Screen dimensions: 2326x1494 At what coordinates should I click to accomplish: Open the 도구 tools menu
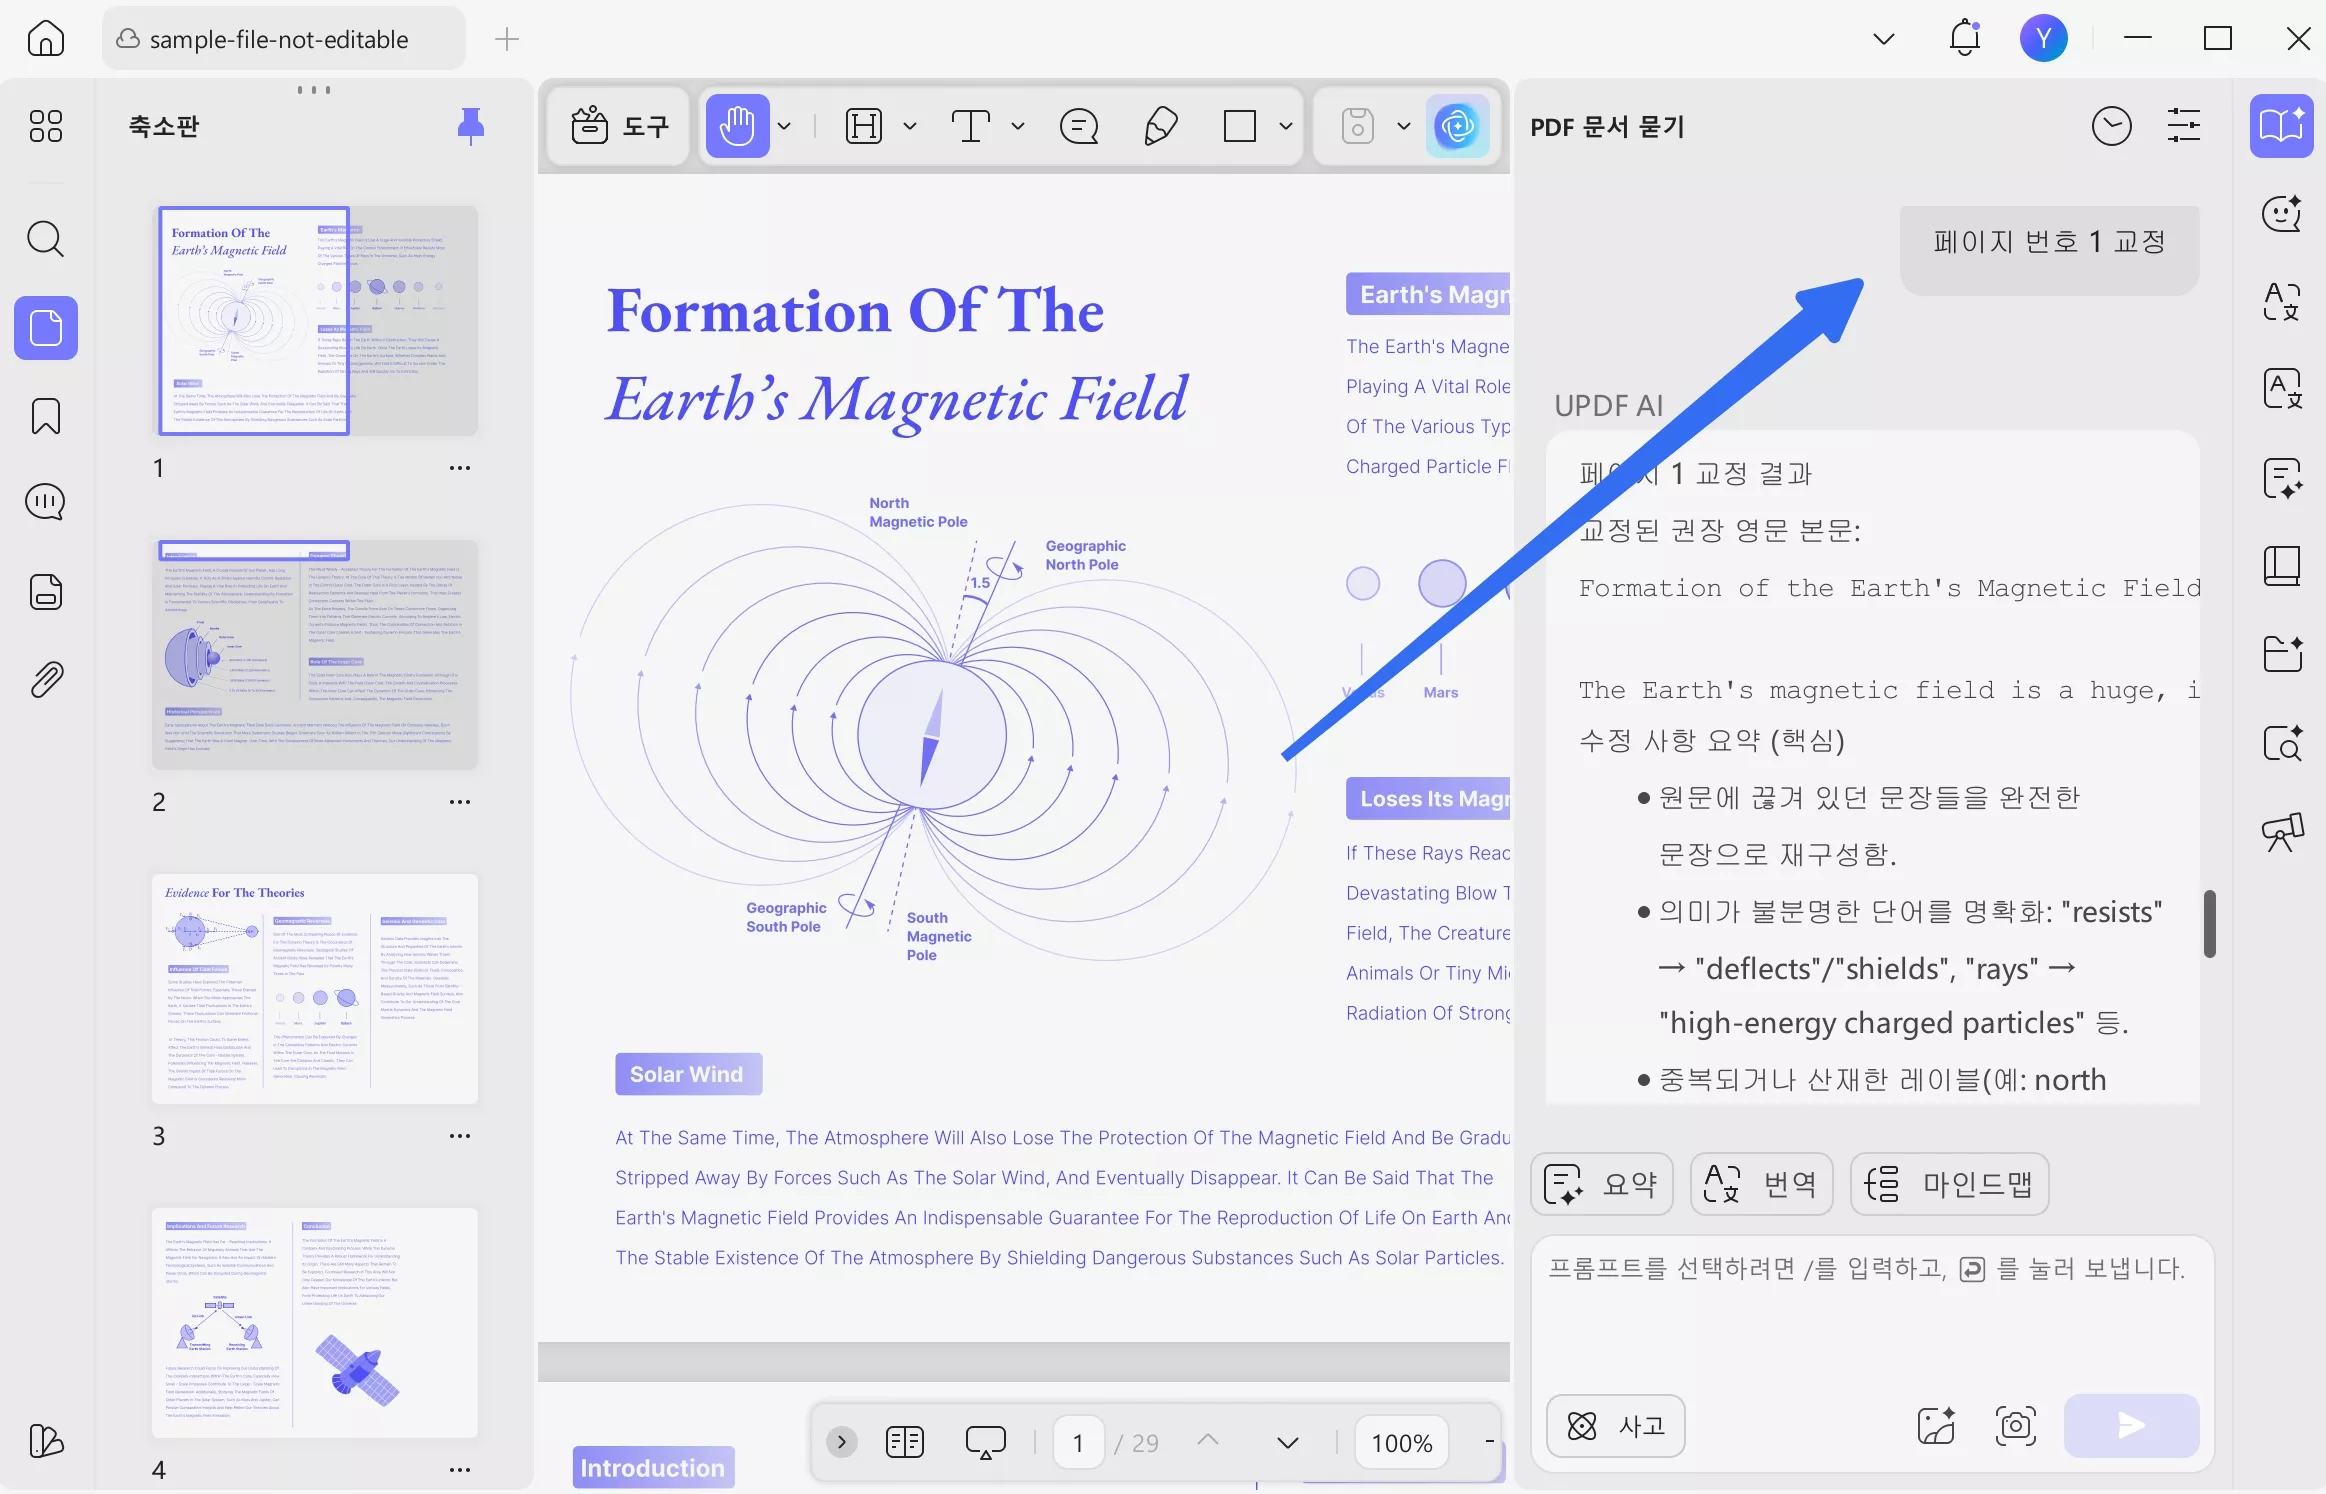pyautogui.click(x=619, y=126)
